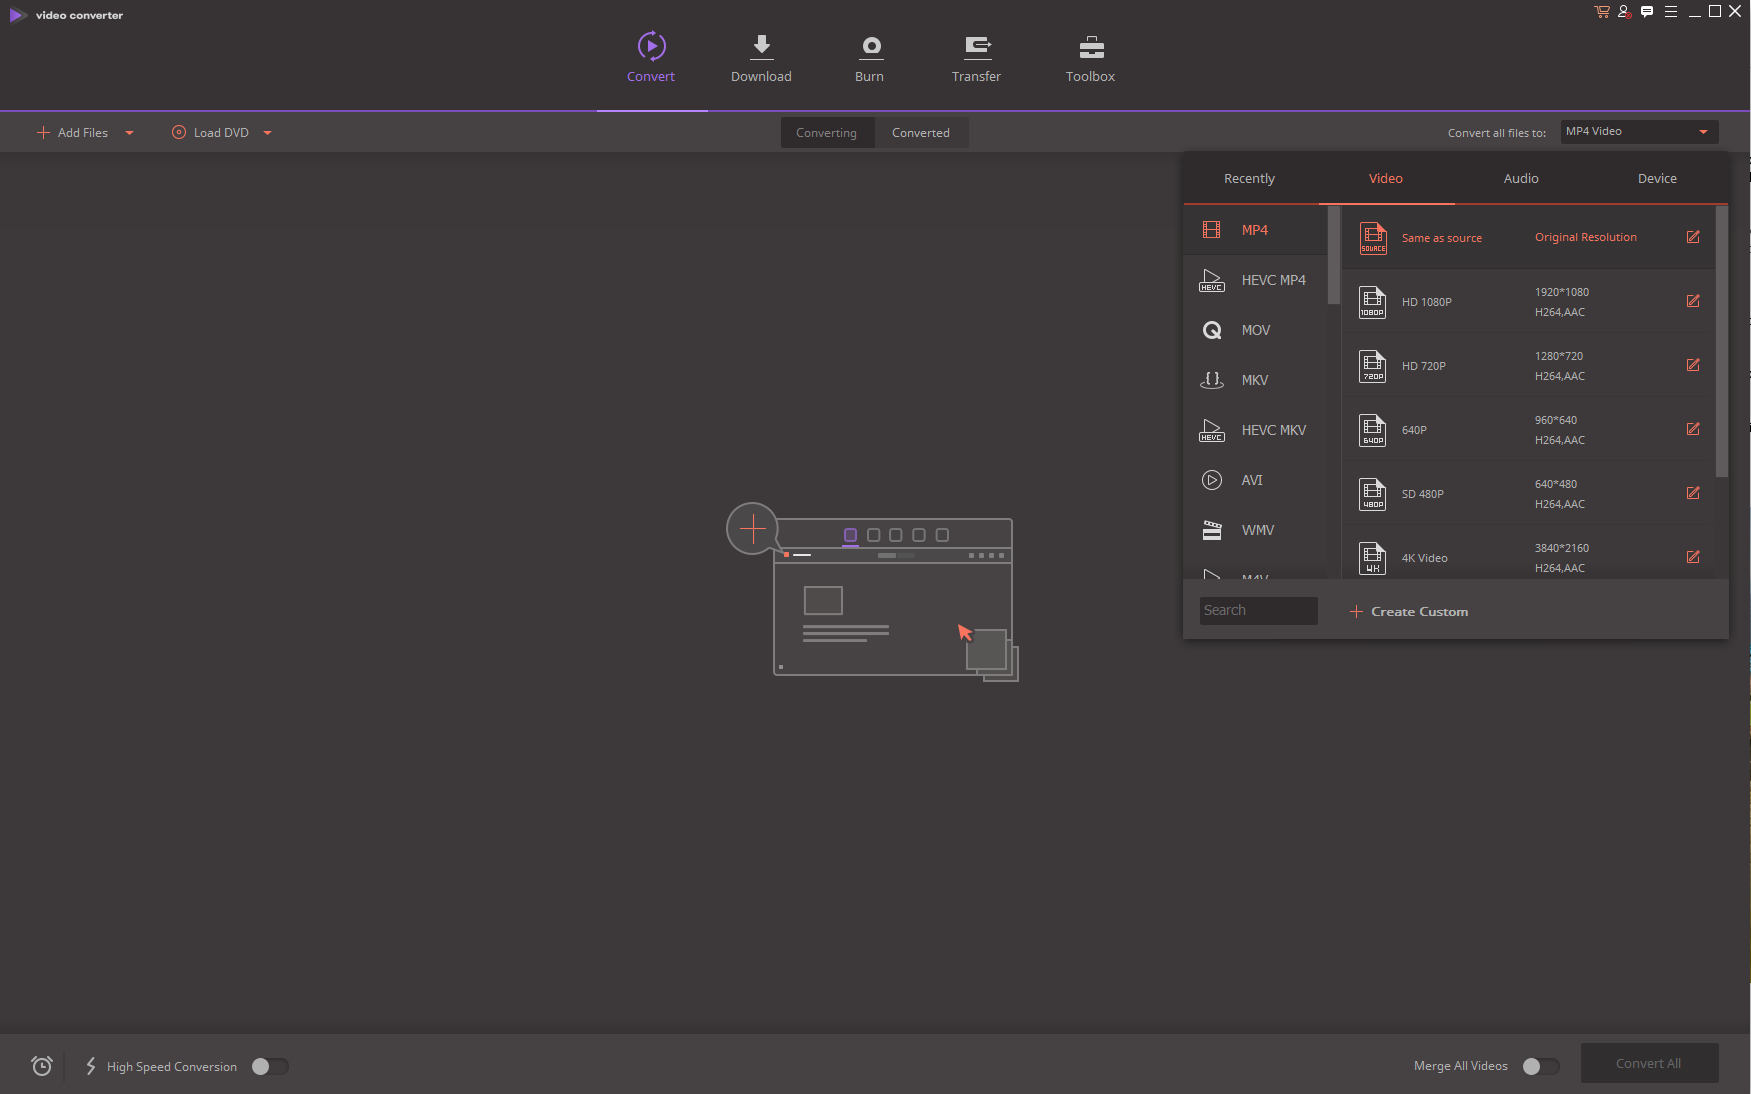Open the Toolbox section icon
1751x1094 pixels.
click(1091, 46)
